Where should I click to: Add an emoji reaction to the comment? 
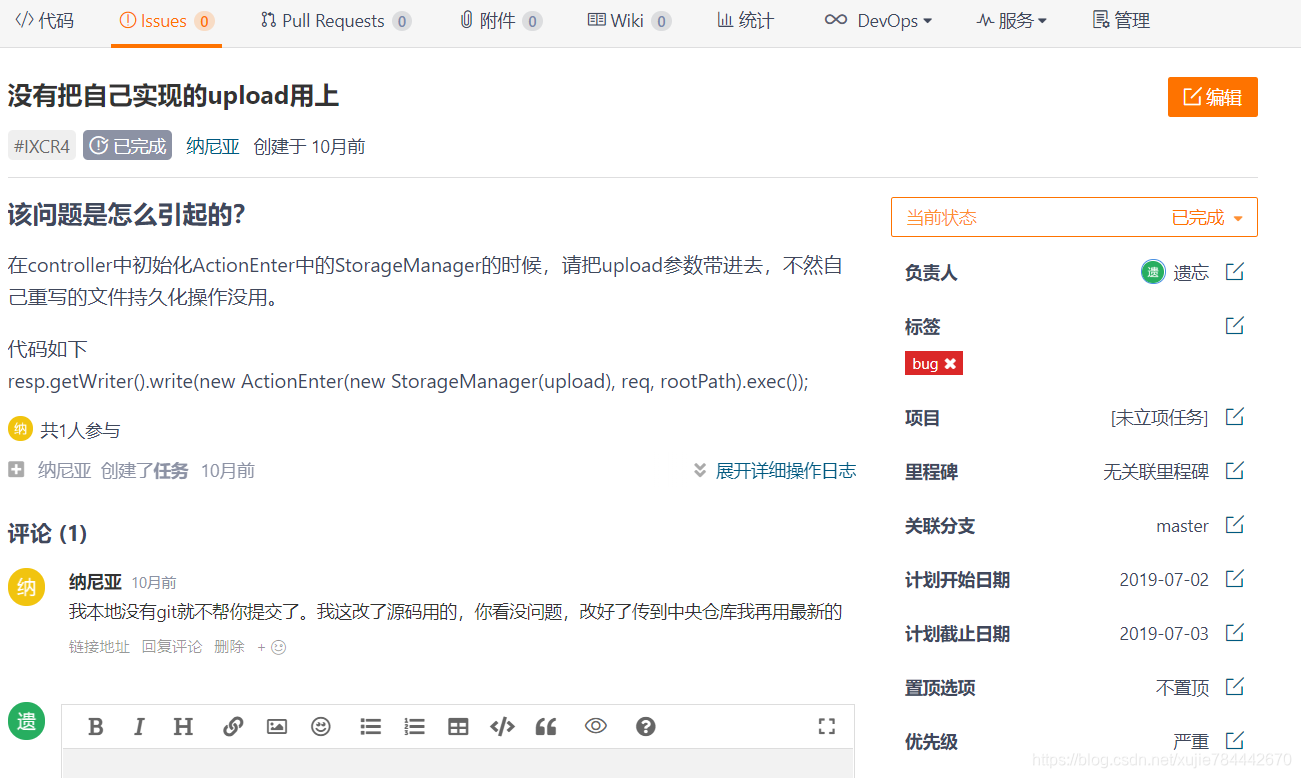click(272, 647)
